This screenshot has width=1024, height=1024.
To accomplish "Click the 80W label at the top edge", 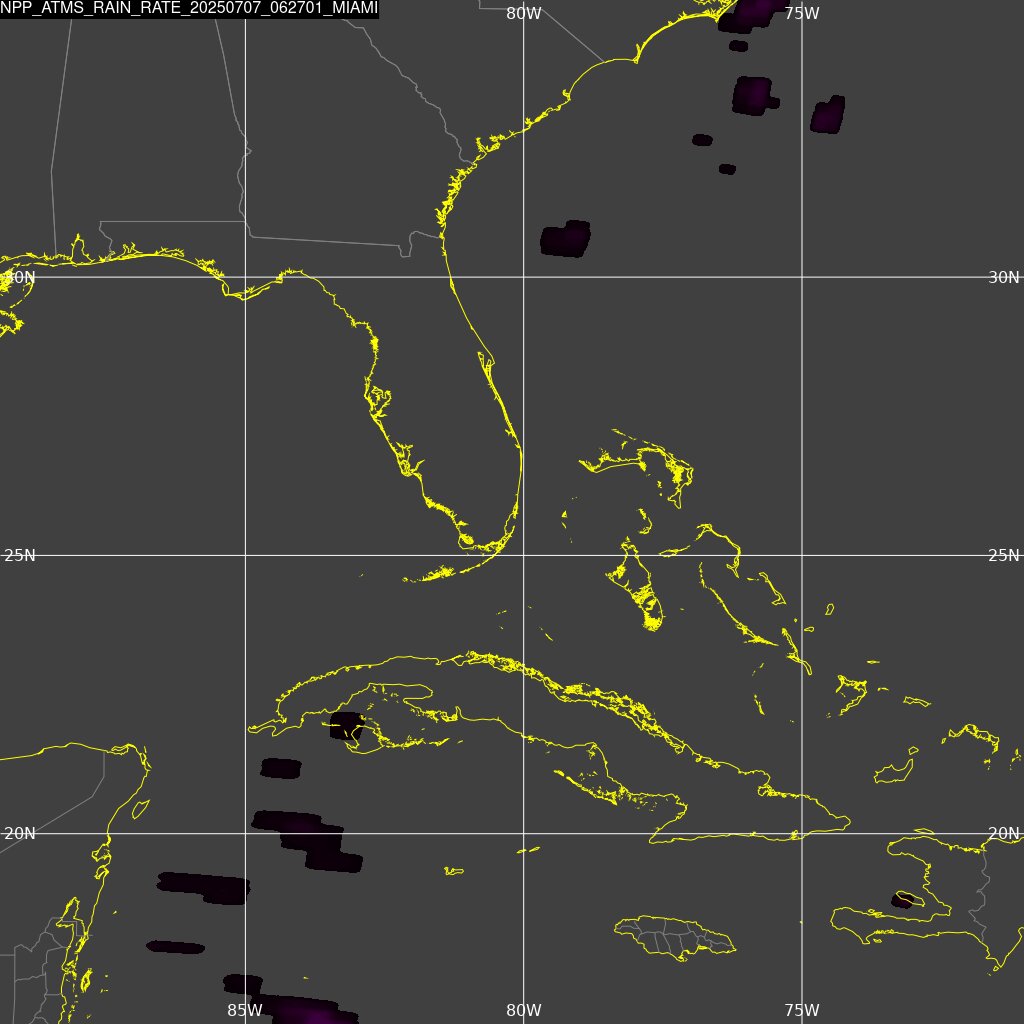I will (x=524, y=13).
